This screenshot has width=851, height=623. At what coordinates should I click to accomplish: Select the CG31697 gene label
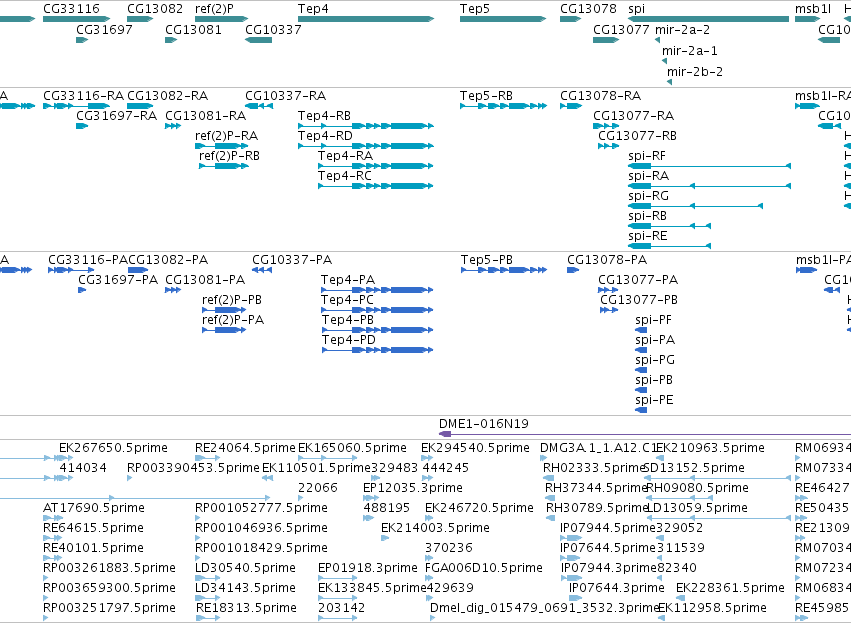[x=104, y=29]
